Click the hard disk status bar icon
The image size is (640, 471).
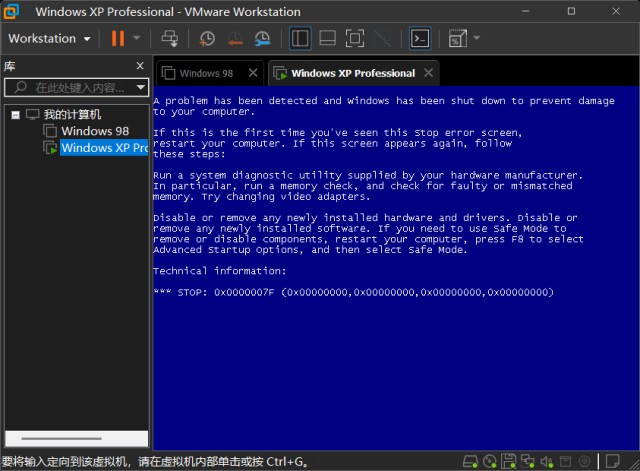pos(470,462)
